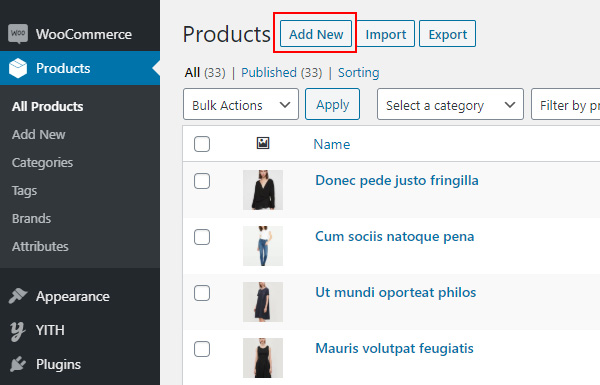Open product Donec pede justo fringilla
600x385 pixels.
point(397,180)
